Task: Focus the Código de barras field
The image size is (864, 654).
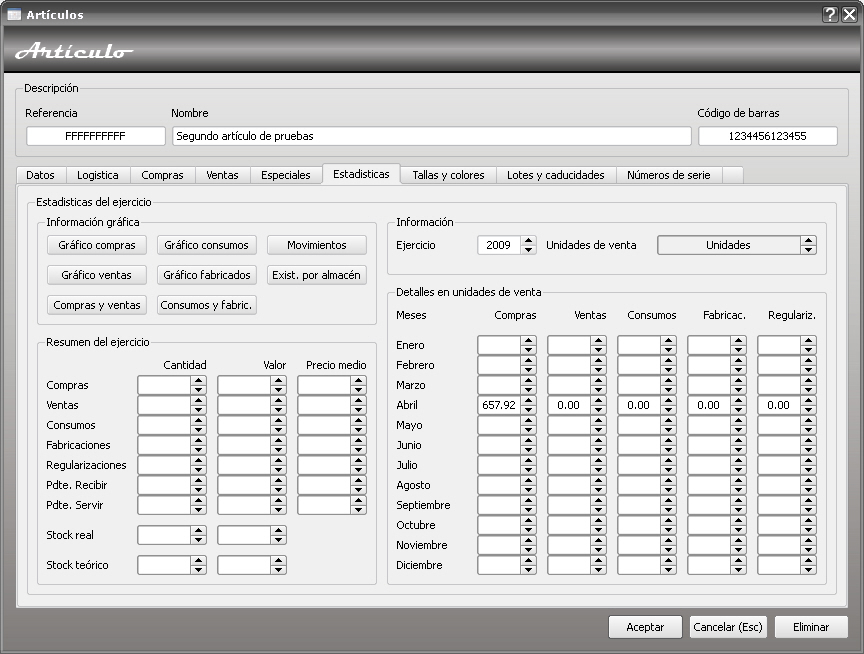Action: 767,136
